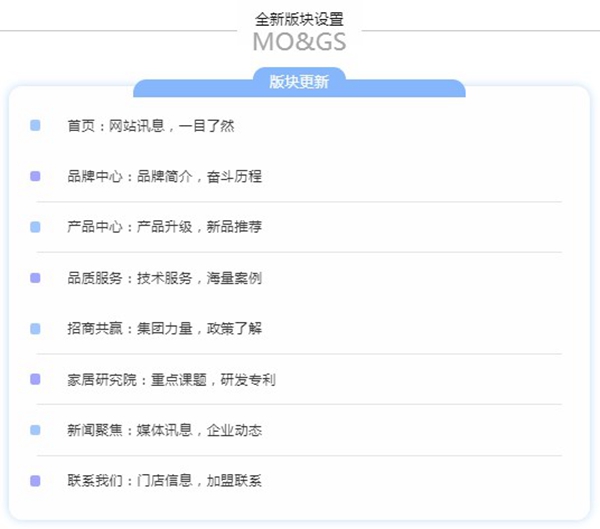Open 产品中心：产品升级，新品推荐 entry
Screen dimensions: 600x529
[x=165, y=227]
